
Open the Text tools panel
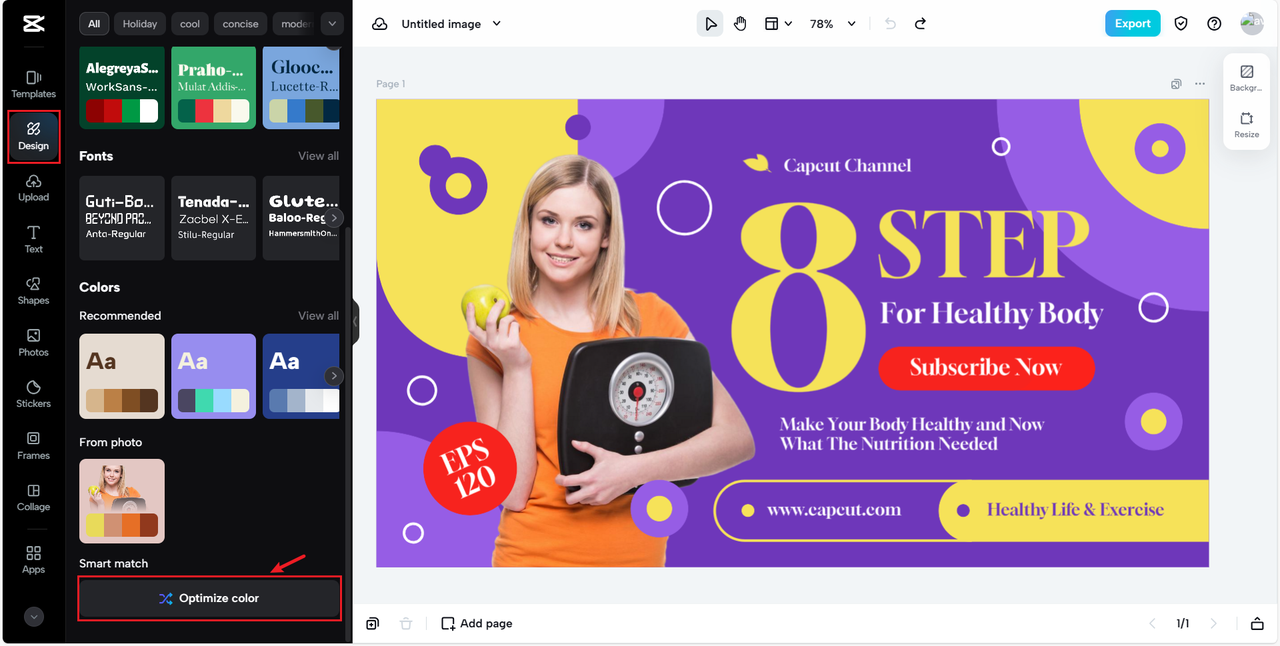(33, 239)
